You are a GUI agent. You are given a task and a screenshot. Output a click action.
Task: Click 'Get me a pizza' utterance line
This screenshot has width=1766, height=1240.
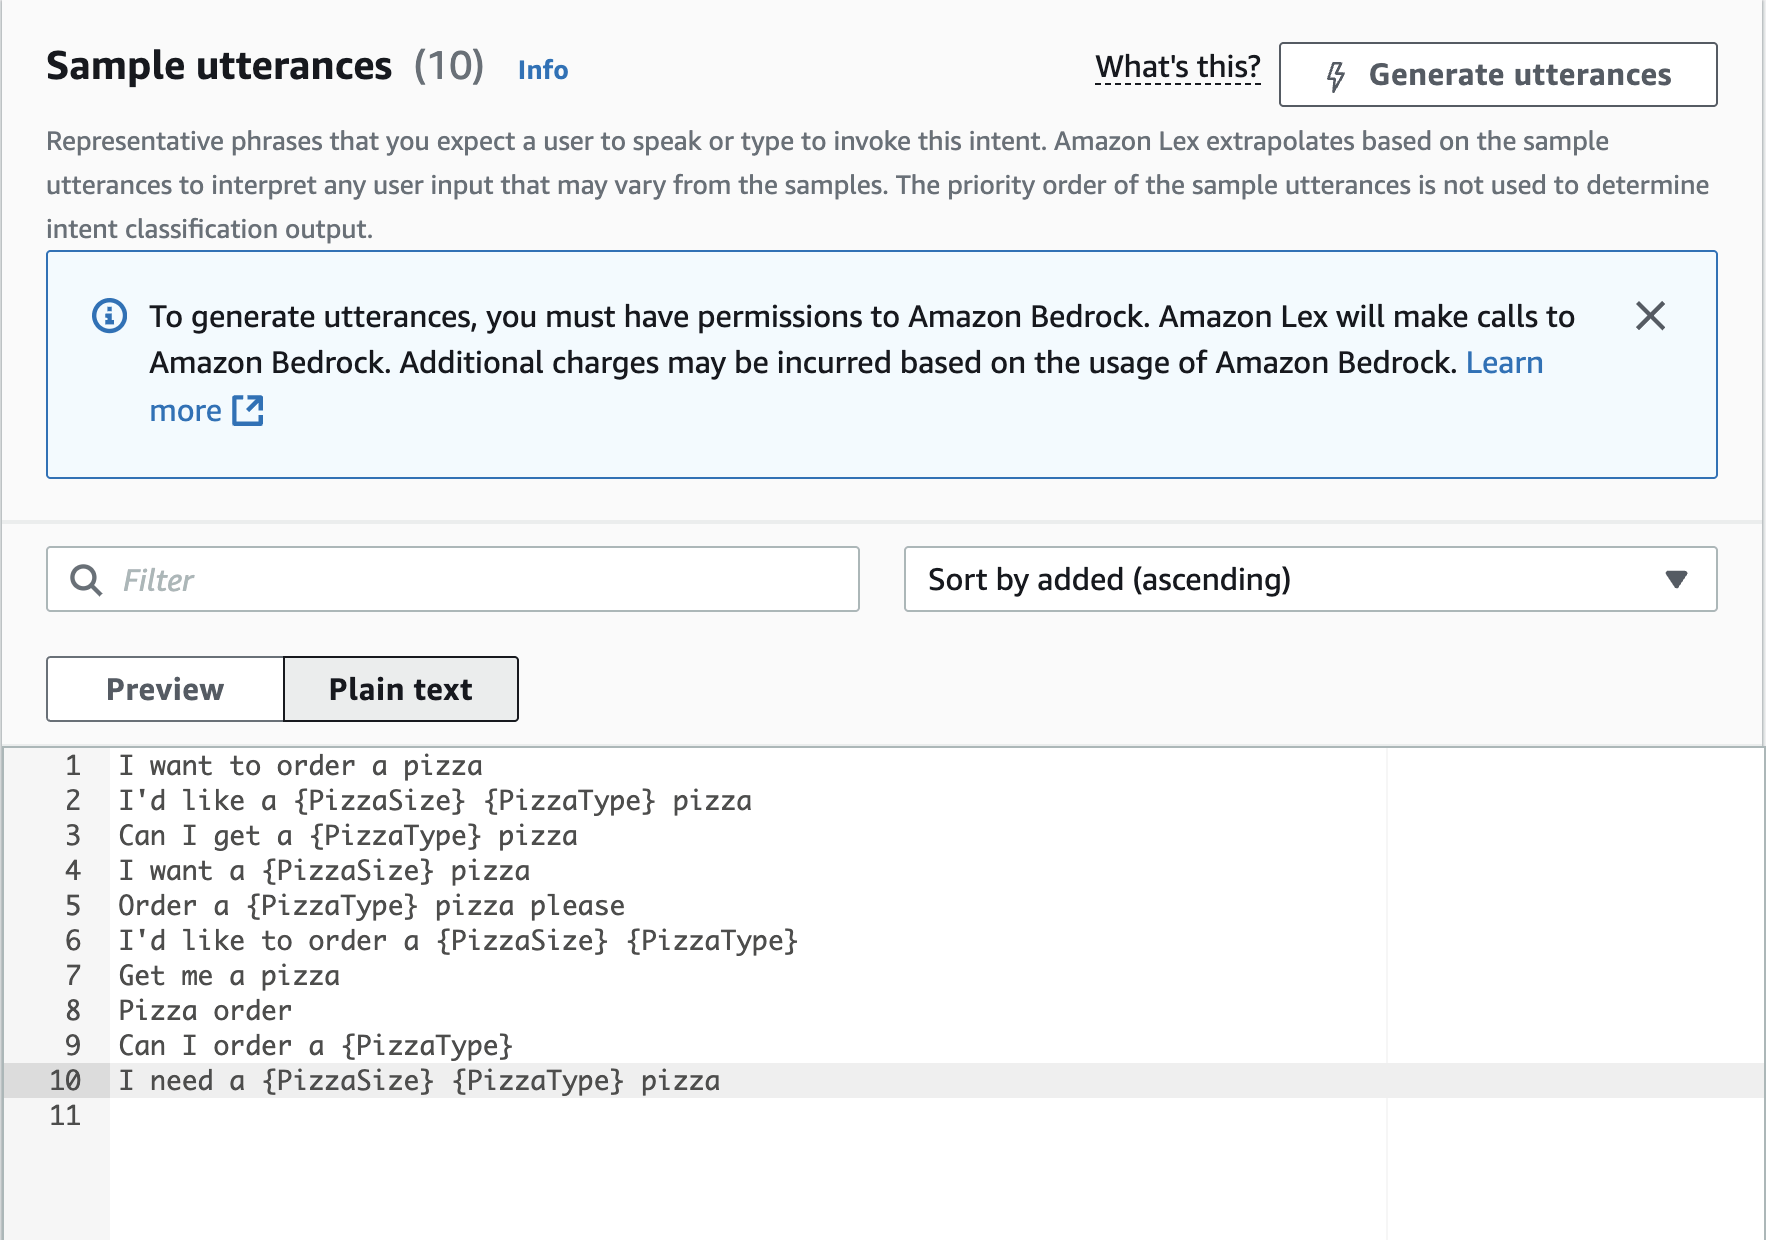tap(229, 976)
